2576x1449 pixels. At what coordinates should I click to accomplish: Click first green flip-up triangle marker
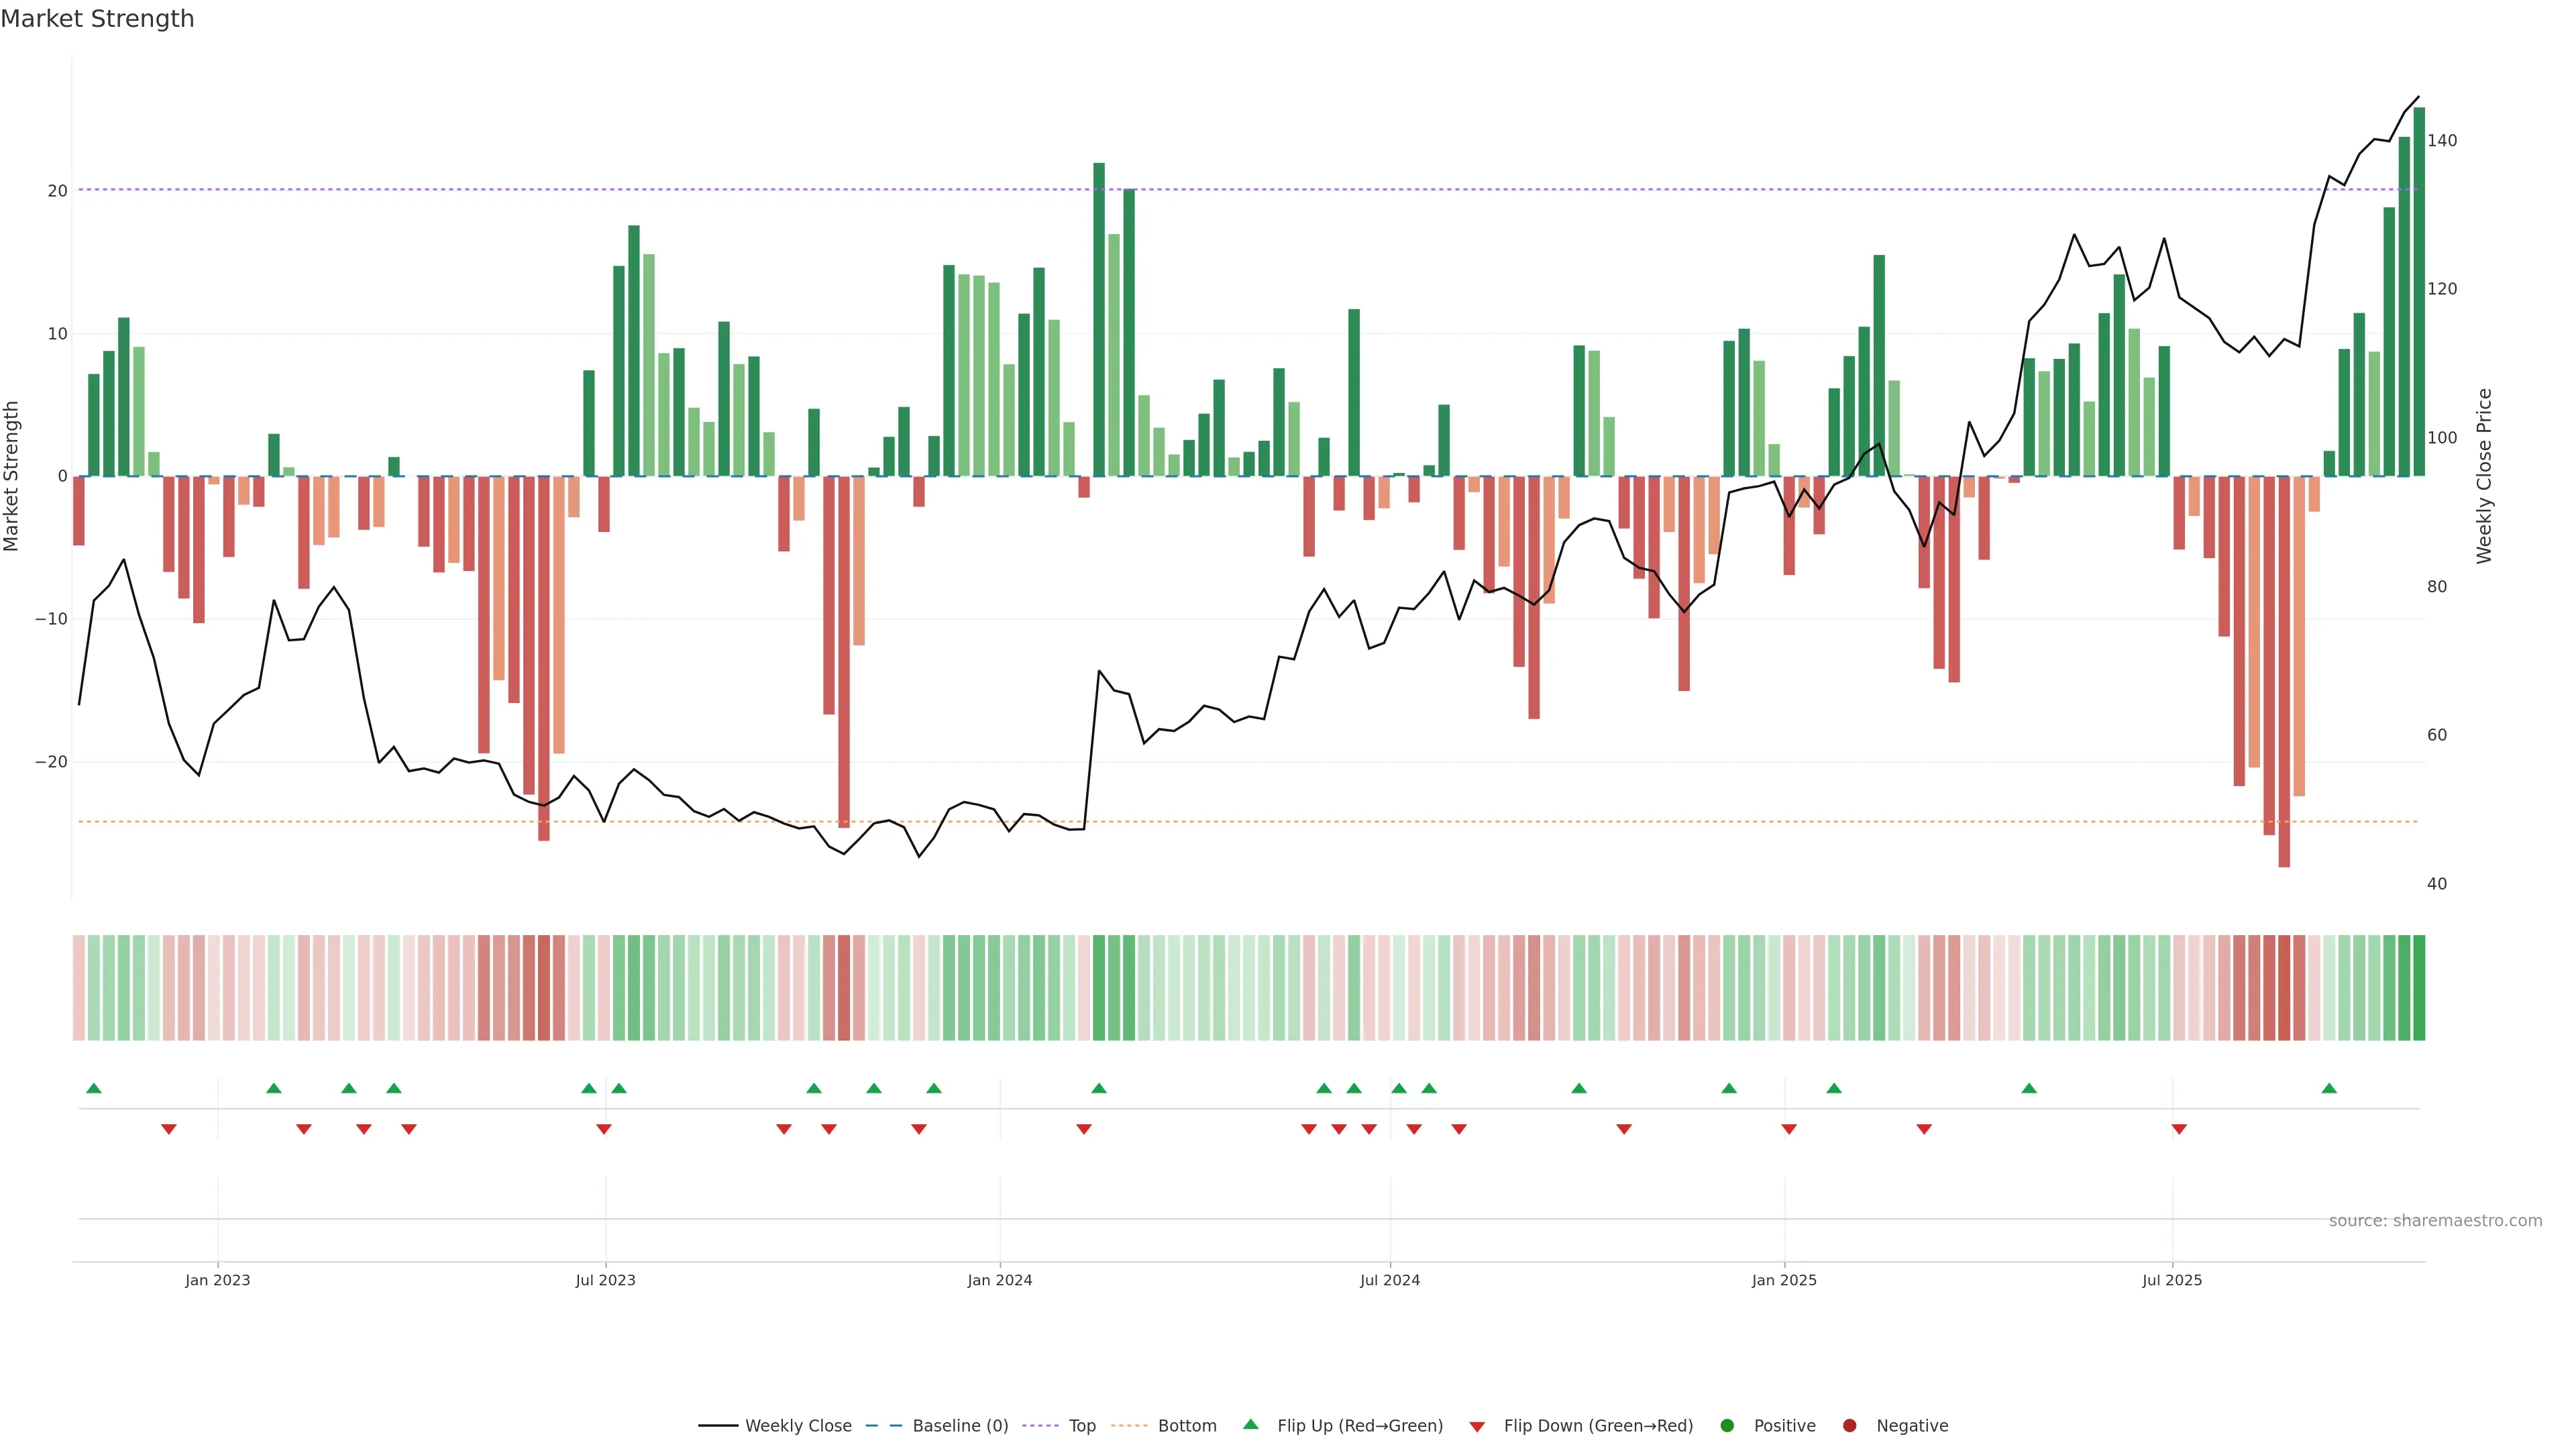[x=94, y=1088]
